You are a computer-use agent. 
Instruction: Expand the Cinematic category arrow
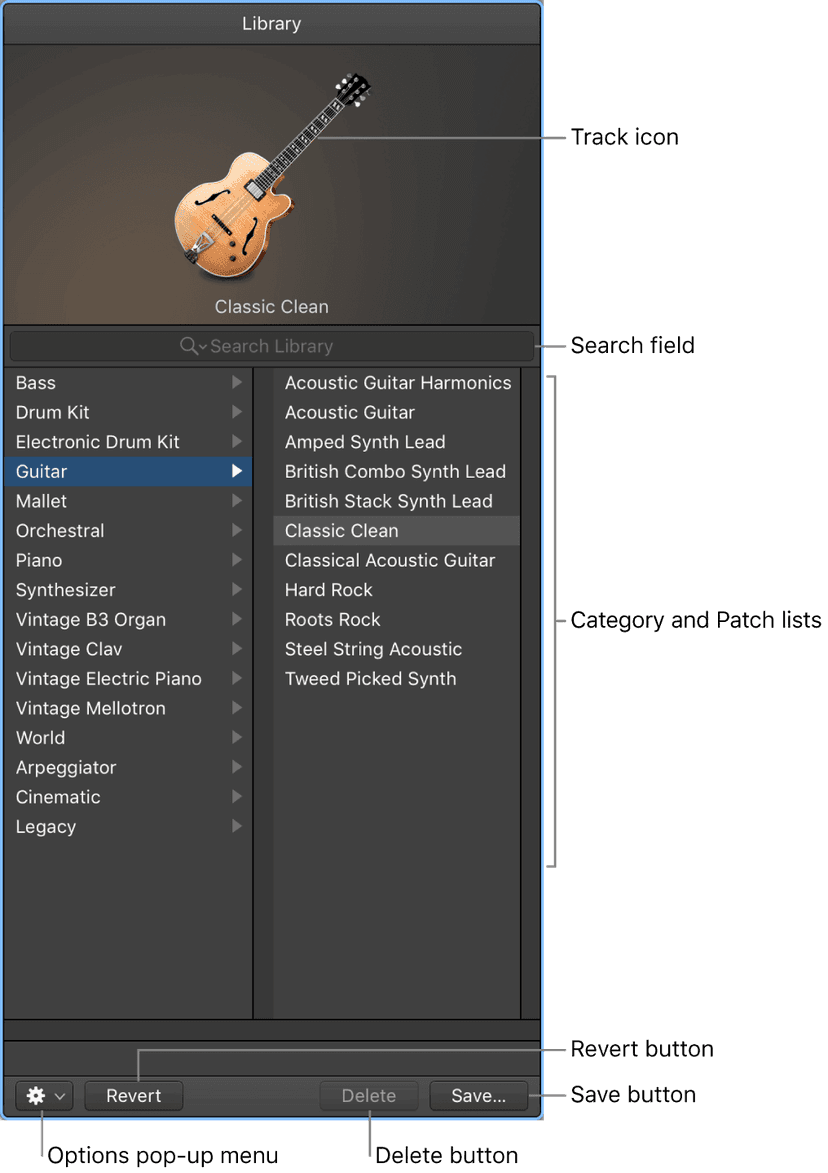(237, 796)
